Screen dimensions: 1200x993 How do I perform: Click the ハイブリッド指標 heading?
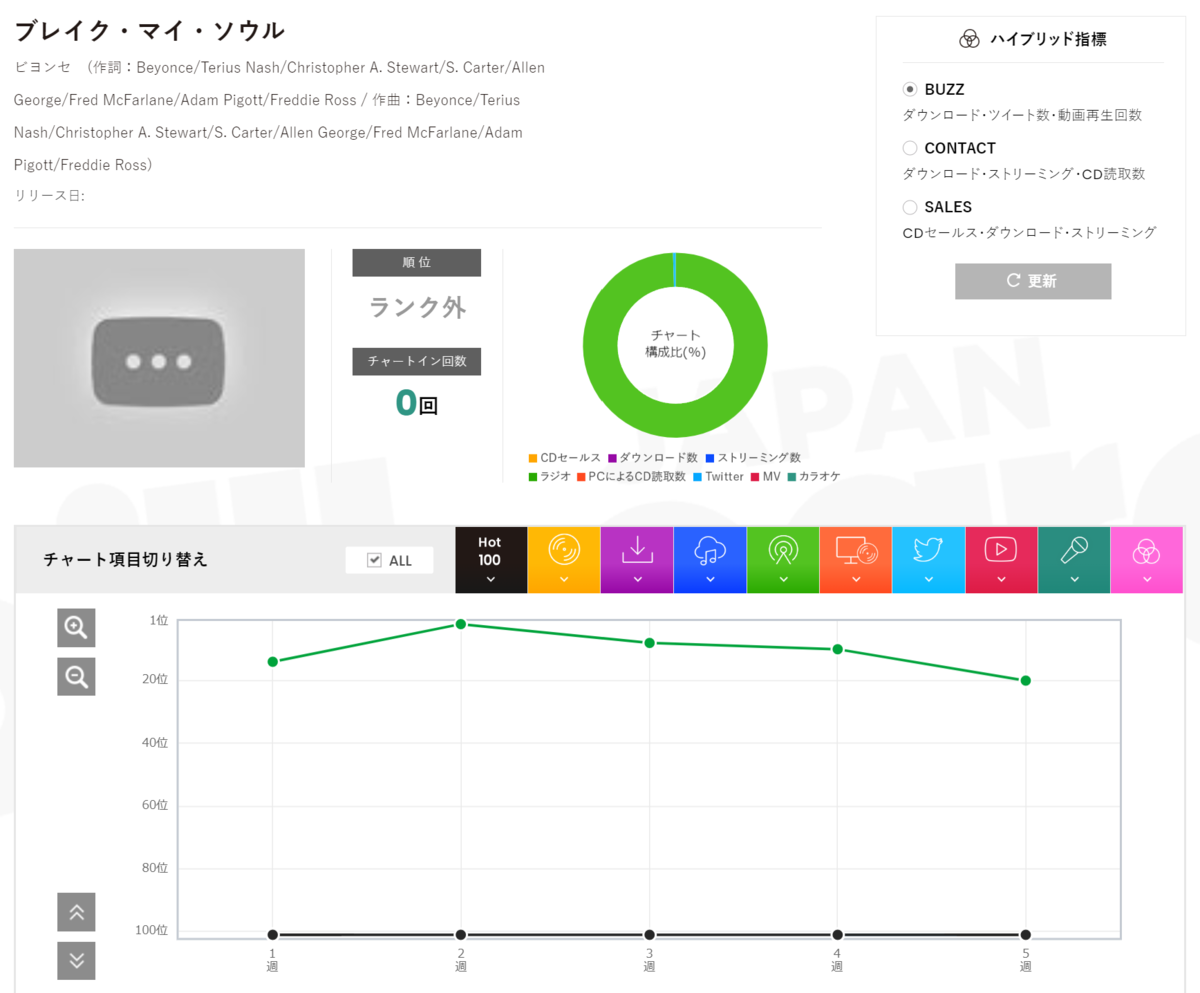[x=1048, y=39]
